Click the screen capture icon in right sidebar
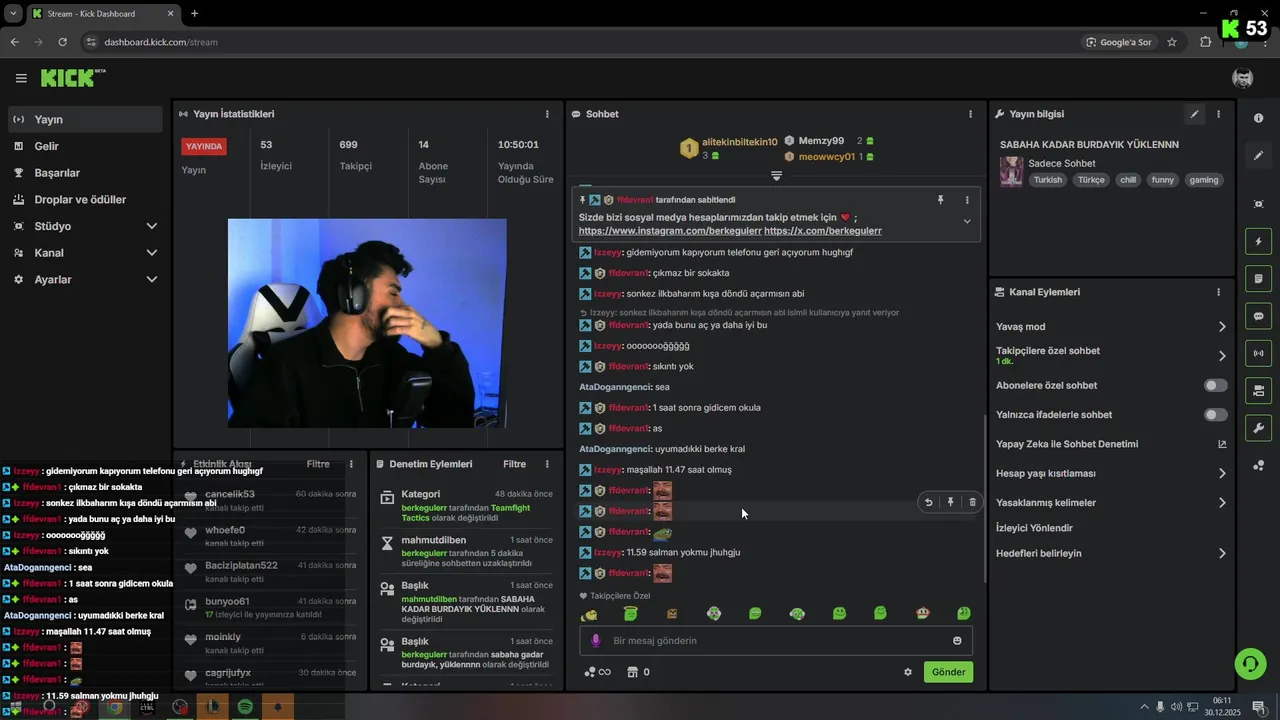1280x720 pixels. coord(1258,204)
